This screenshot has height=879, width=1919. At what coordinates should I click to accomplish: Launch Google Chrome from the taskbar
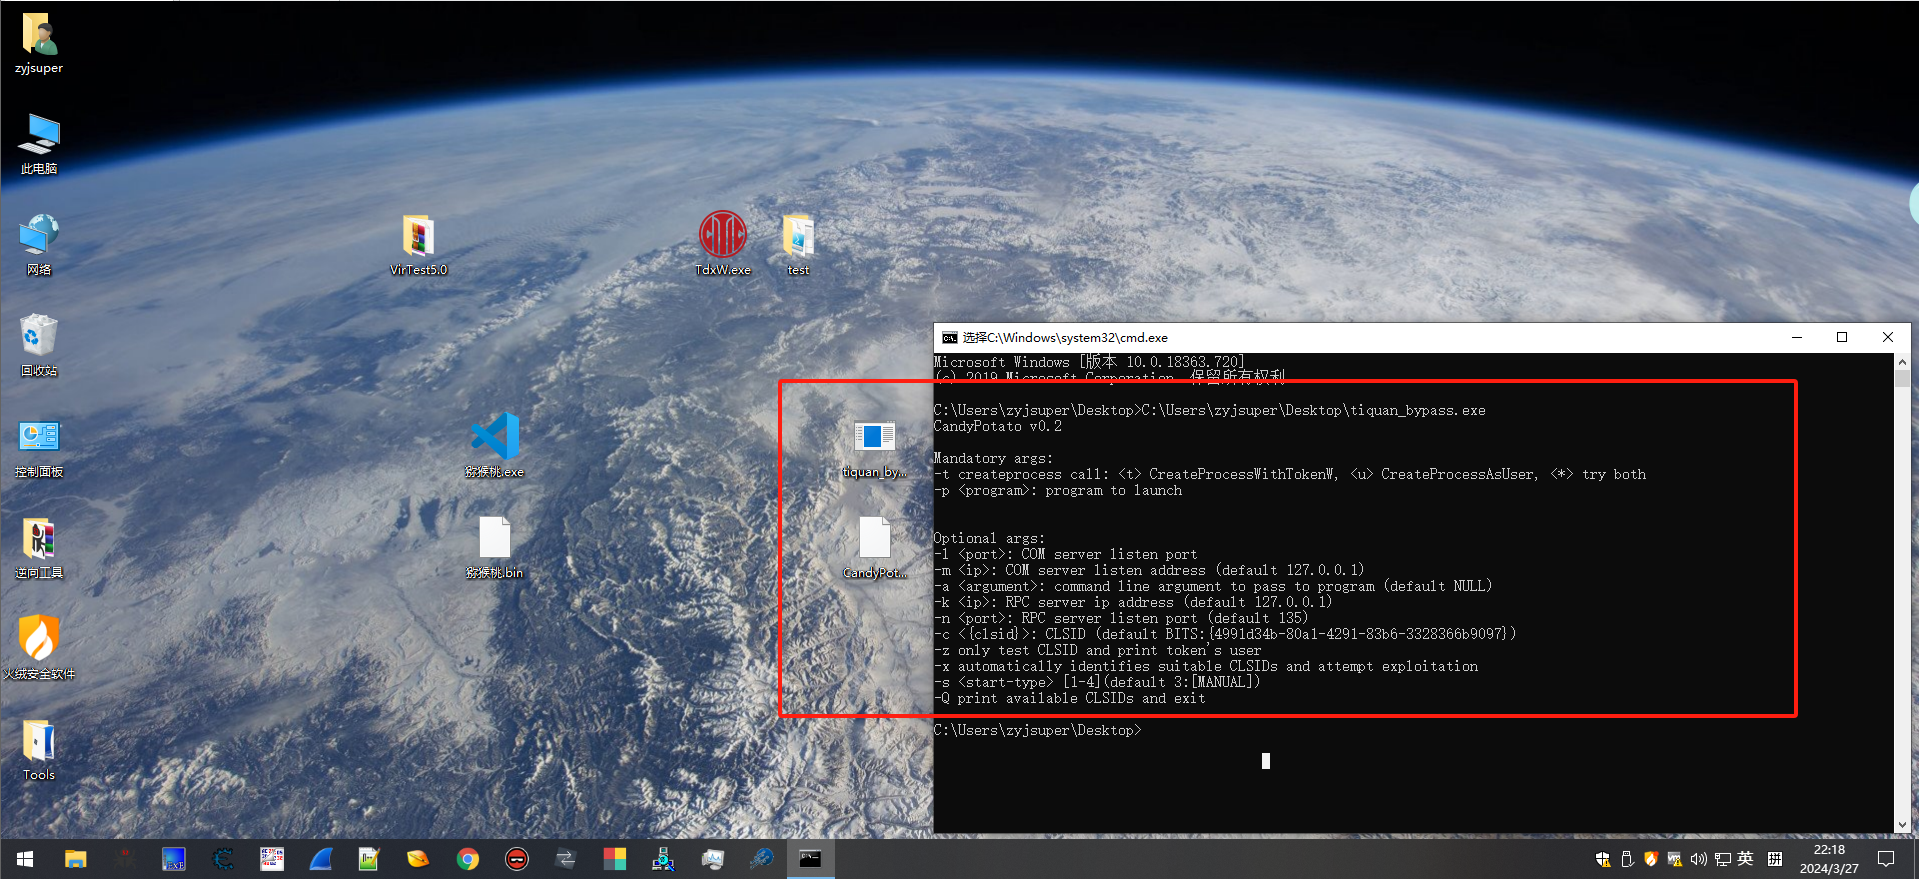(x=467, y=859)
